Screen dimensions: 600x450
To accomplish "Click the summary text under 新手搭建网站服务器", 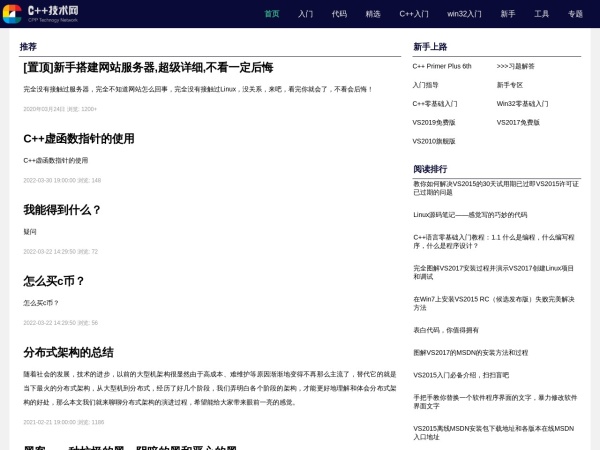I will coord(198,89).
